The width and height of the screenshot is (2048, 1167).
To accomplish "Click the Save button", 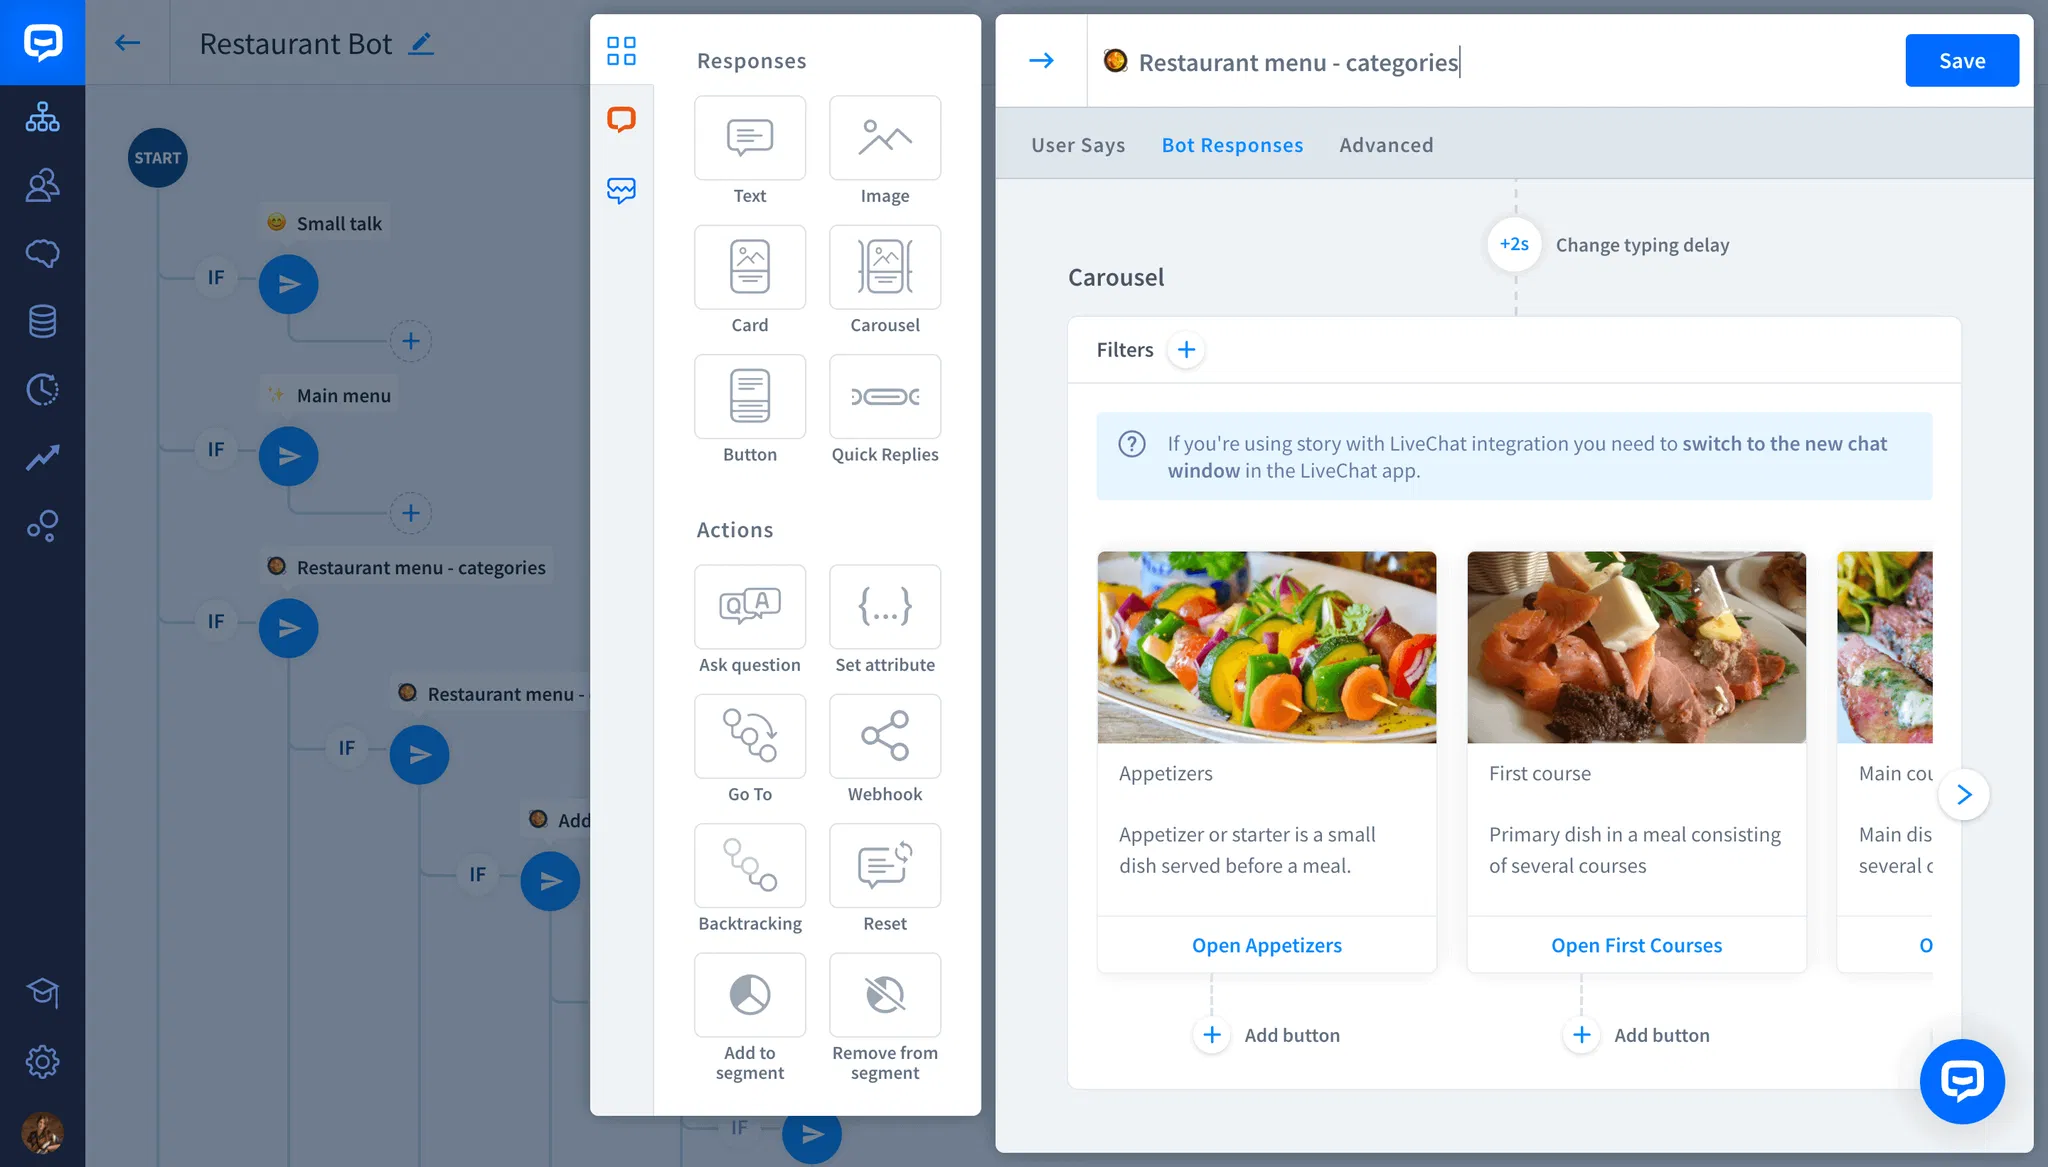I will pyautogui.click(x=1961, y=61).
